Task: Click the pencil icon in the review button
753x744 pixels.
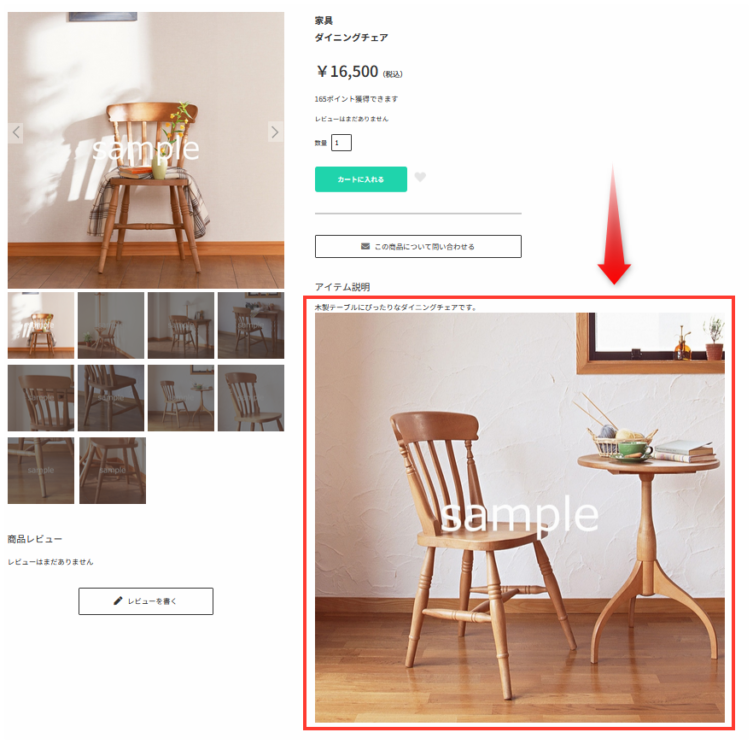Action: pyautogui.click(x=118, y=601)
